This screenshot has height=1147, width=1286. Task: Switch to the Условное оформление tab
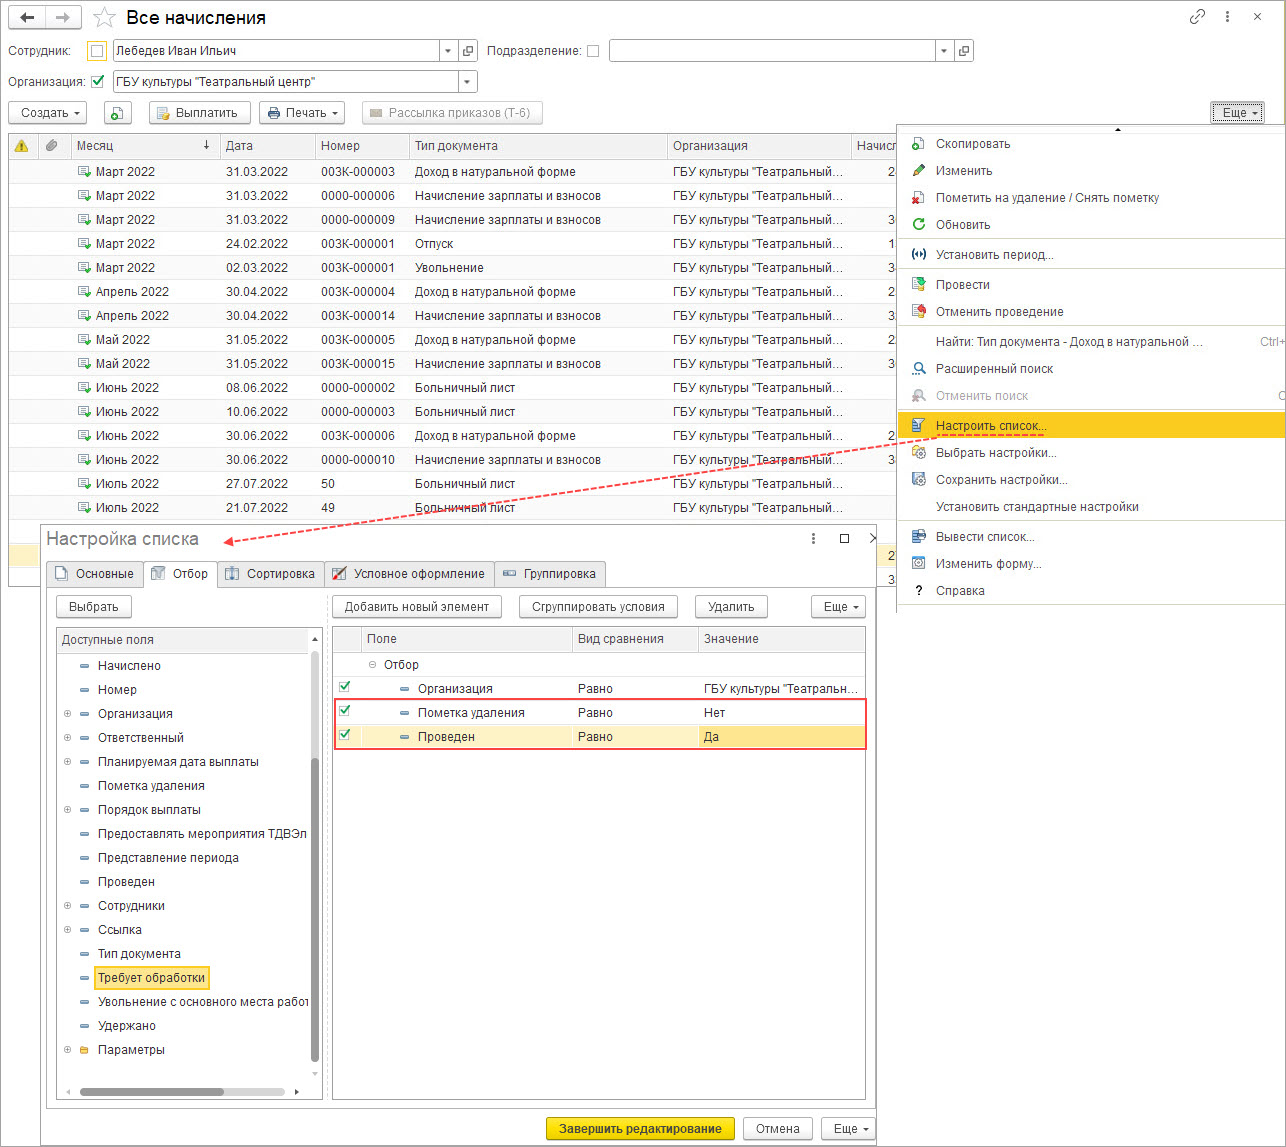(409, 574)
